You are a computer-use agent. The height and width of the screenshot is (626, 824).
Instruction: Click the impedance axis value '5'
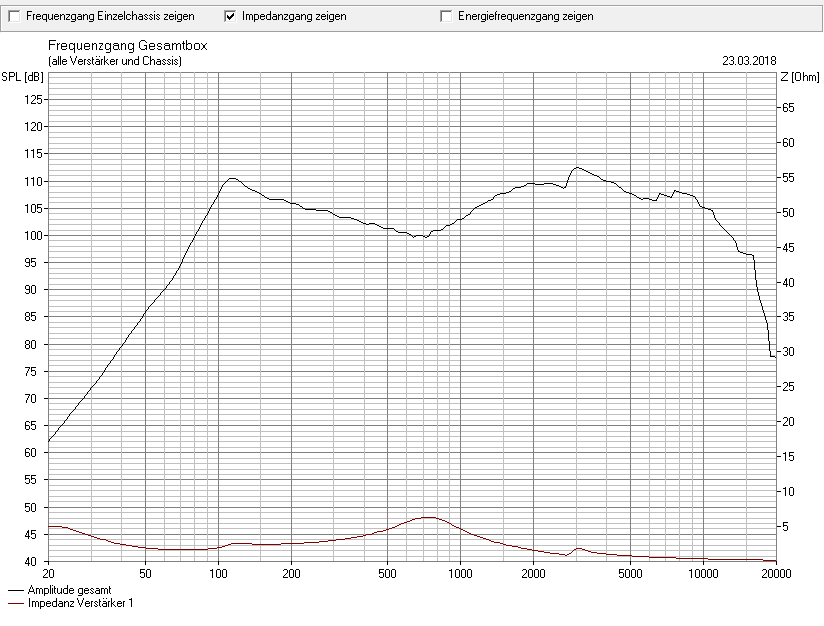click(786, 527)
